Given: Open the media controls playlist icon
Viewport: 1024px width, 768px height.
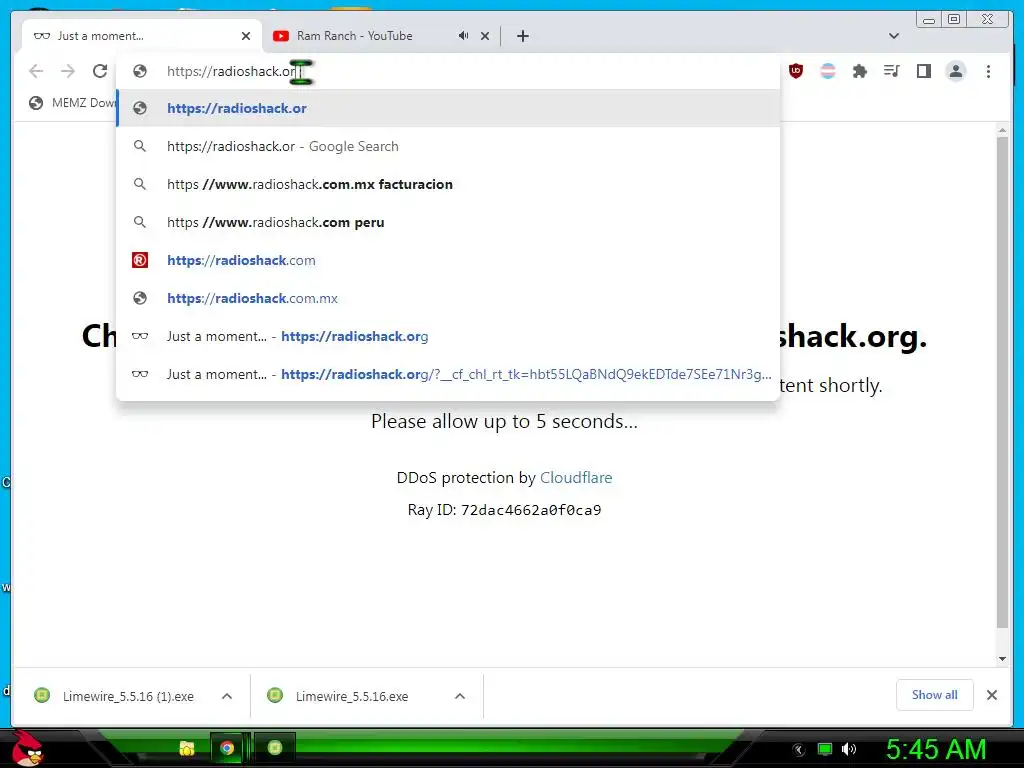Looking at the screenshot, I should 891,71.
